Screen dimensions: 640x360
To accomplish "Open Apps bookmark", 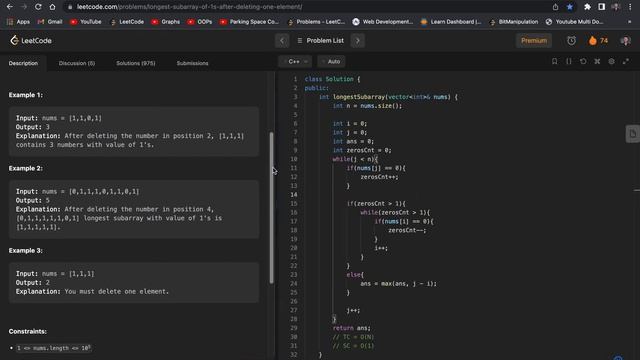I will [18, 22].
